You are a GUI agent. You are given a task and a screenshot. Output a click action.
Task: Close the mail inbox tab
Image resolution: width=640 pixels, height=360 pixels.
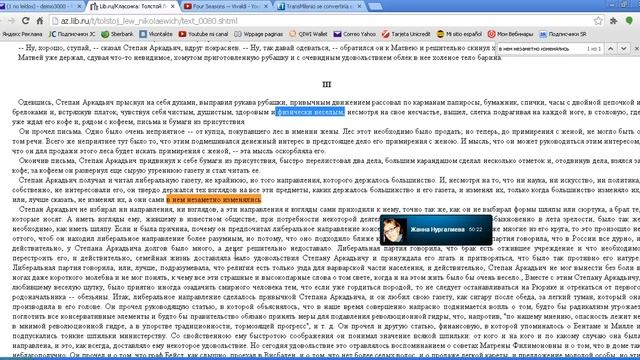point(79,7)
